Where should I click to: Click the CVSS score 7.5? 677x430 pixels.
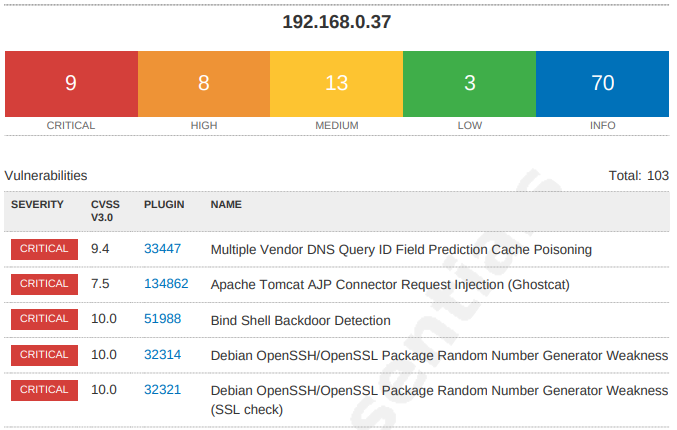tap(100, 284)
